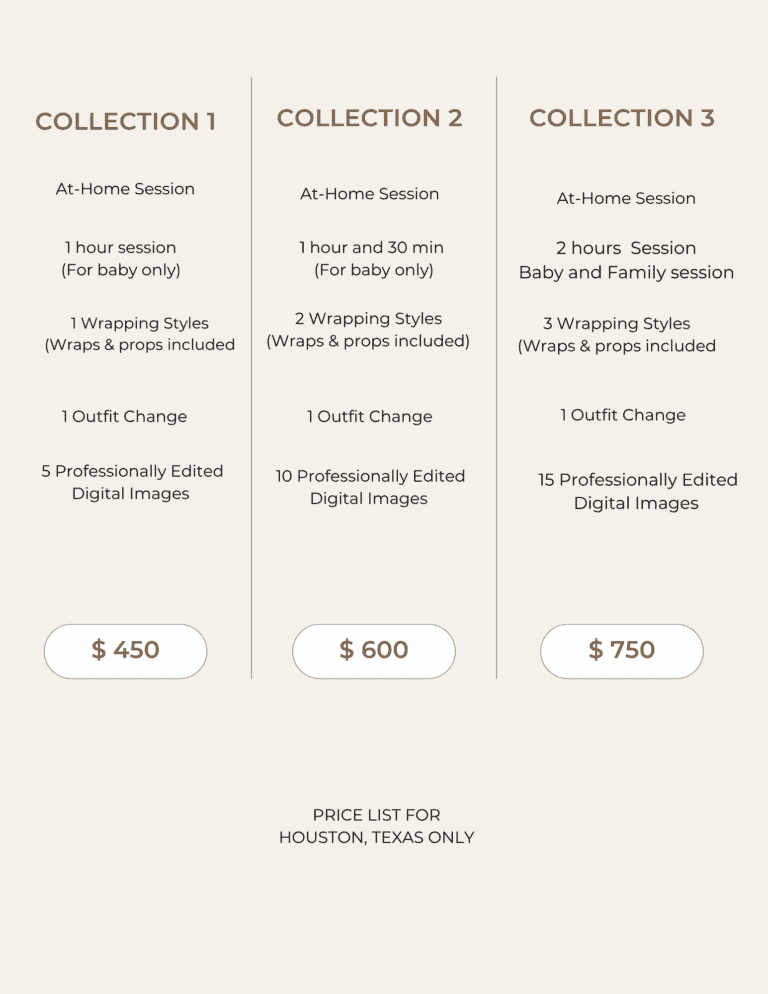Viewport: 768px width, 994px height.
Task: Select the 1 hour and 30 min text
Action: 371,248
